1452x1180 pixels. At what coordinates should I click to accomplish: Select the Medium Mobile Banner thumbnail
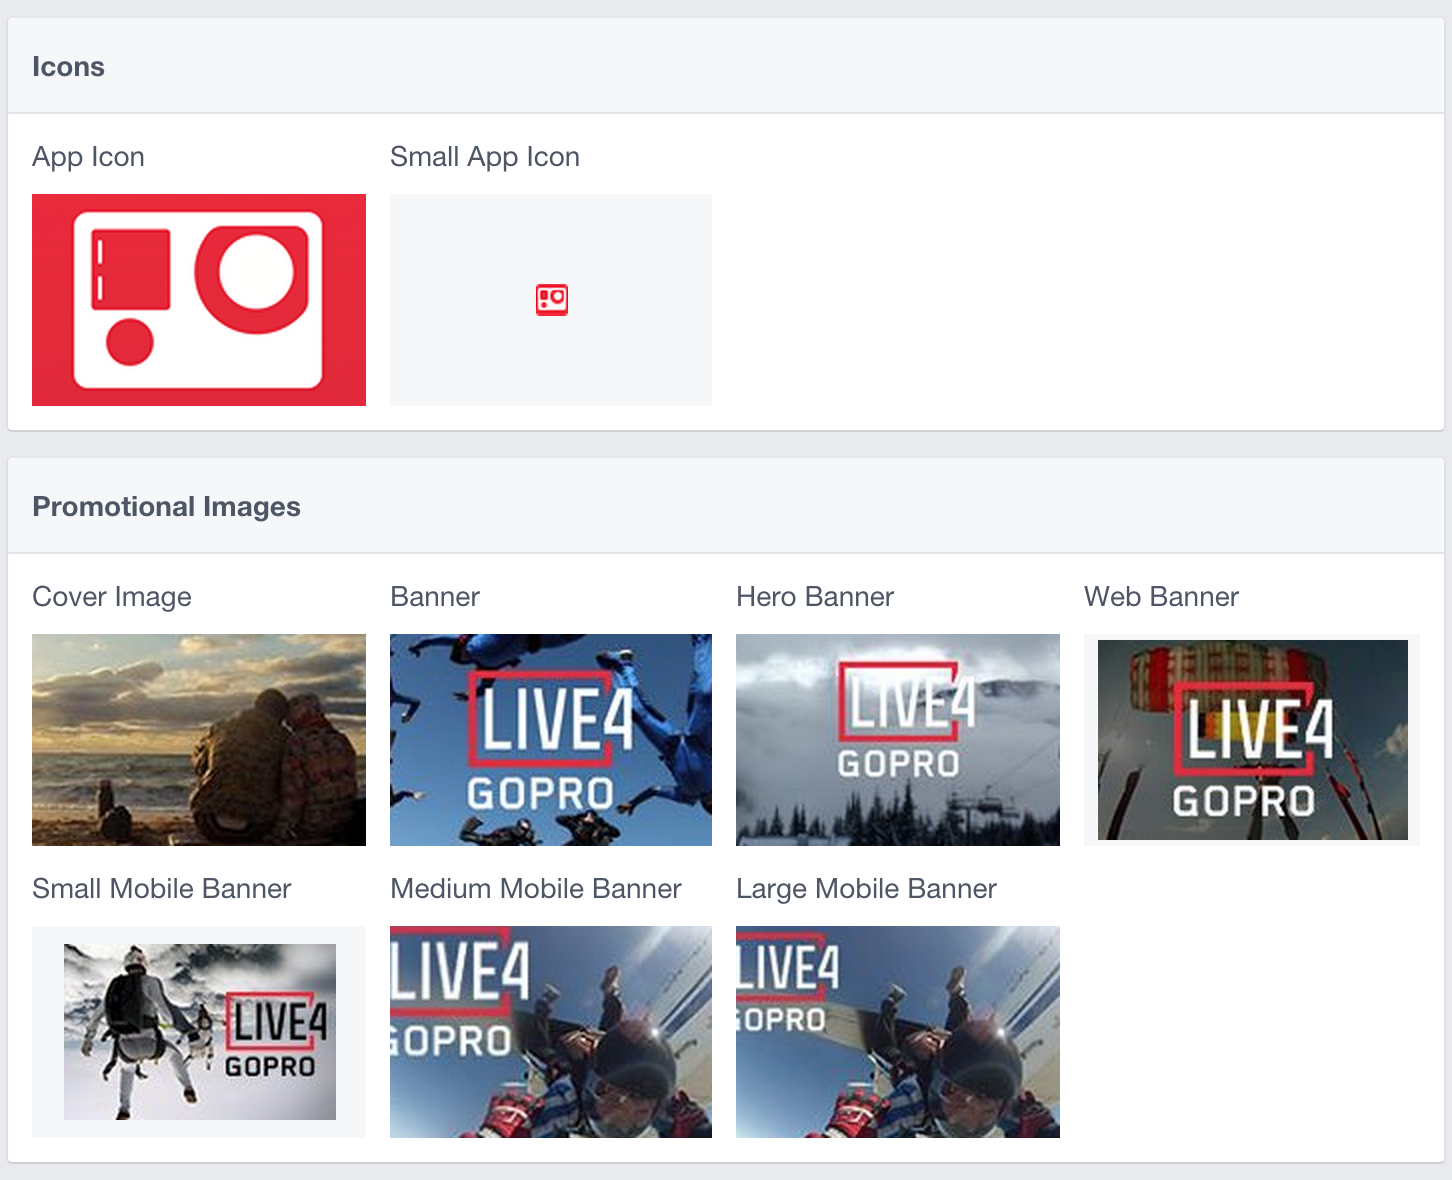[551, 1032]
